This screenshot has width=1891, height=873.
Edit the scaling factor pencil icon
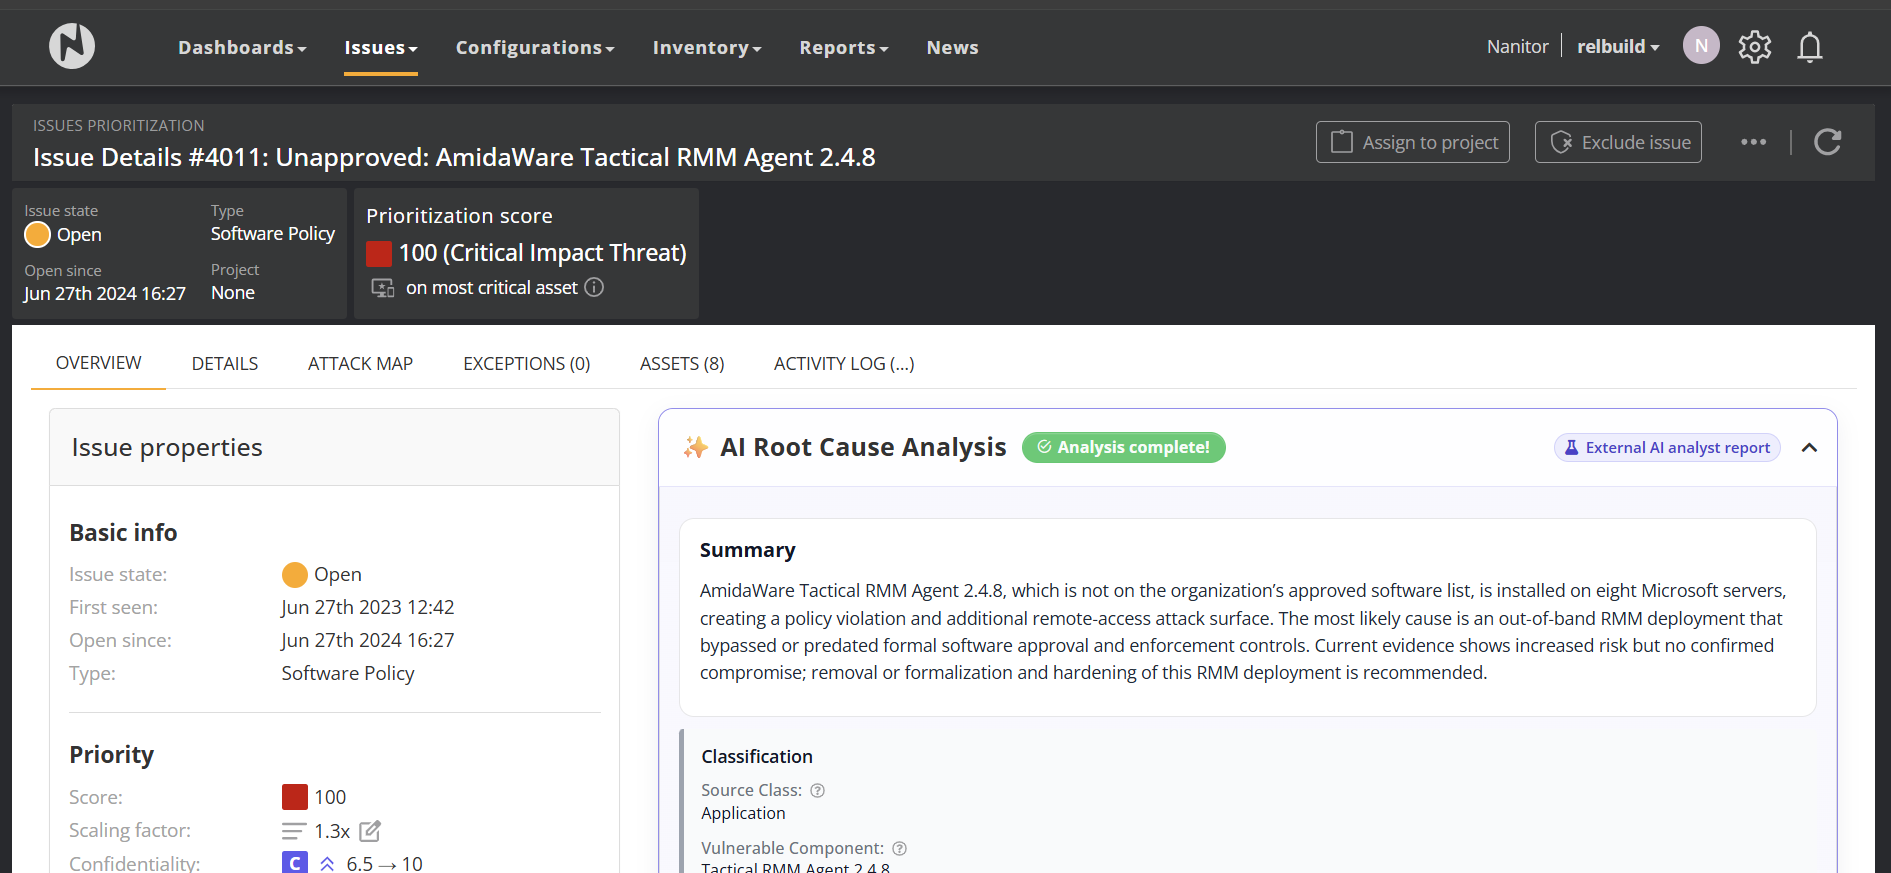pyautogui.click(x=370, y=831)
